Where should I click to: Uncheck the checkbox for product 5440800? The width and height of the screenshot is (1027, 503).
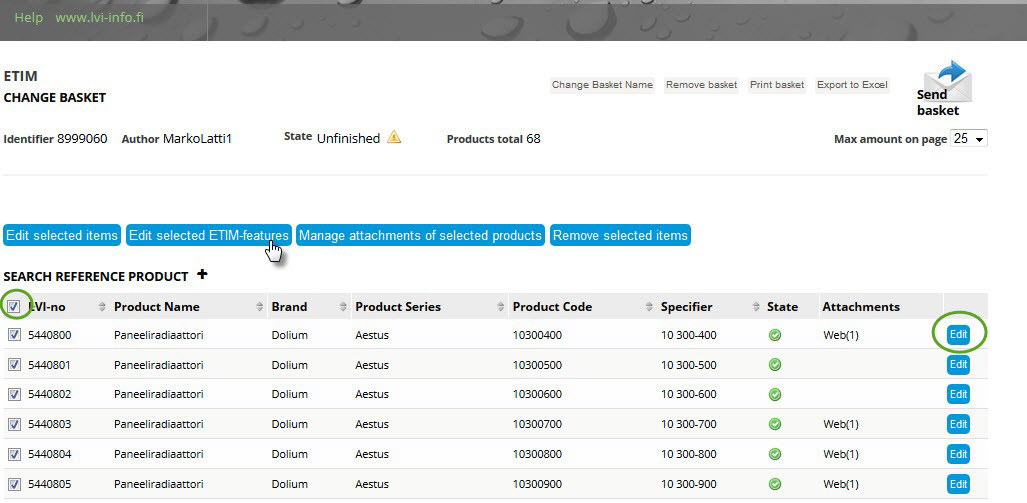pos(14,335)
